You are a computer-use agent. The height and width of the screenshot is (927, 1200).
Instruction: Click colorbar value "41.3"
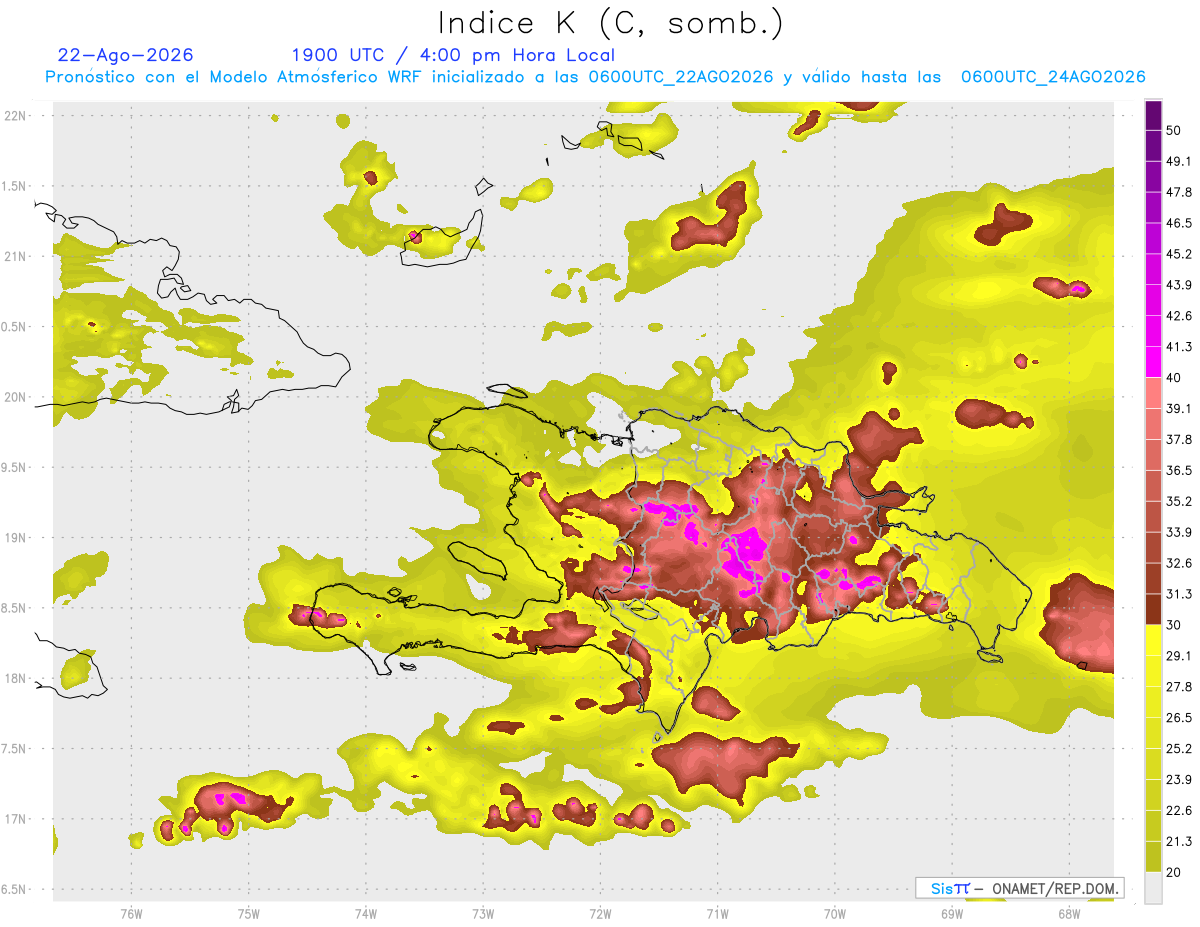(1179, 347)
